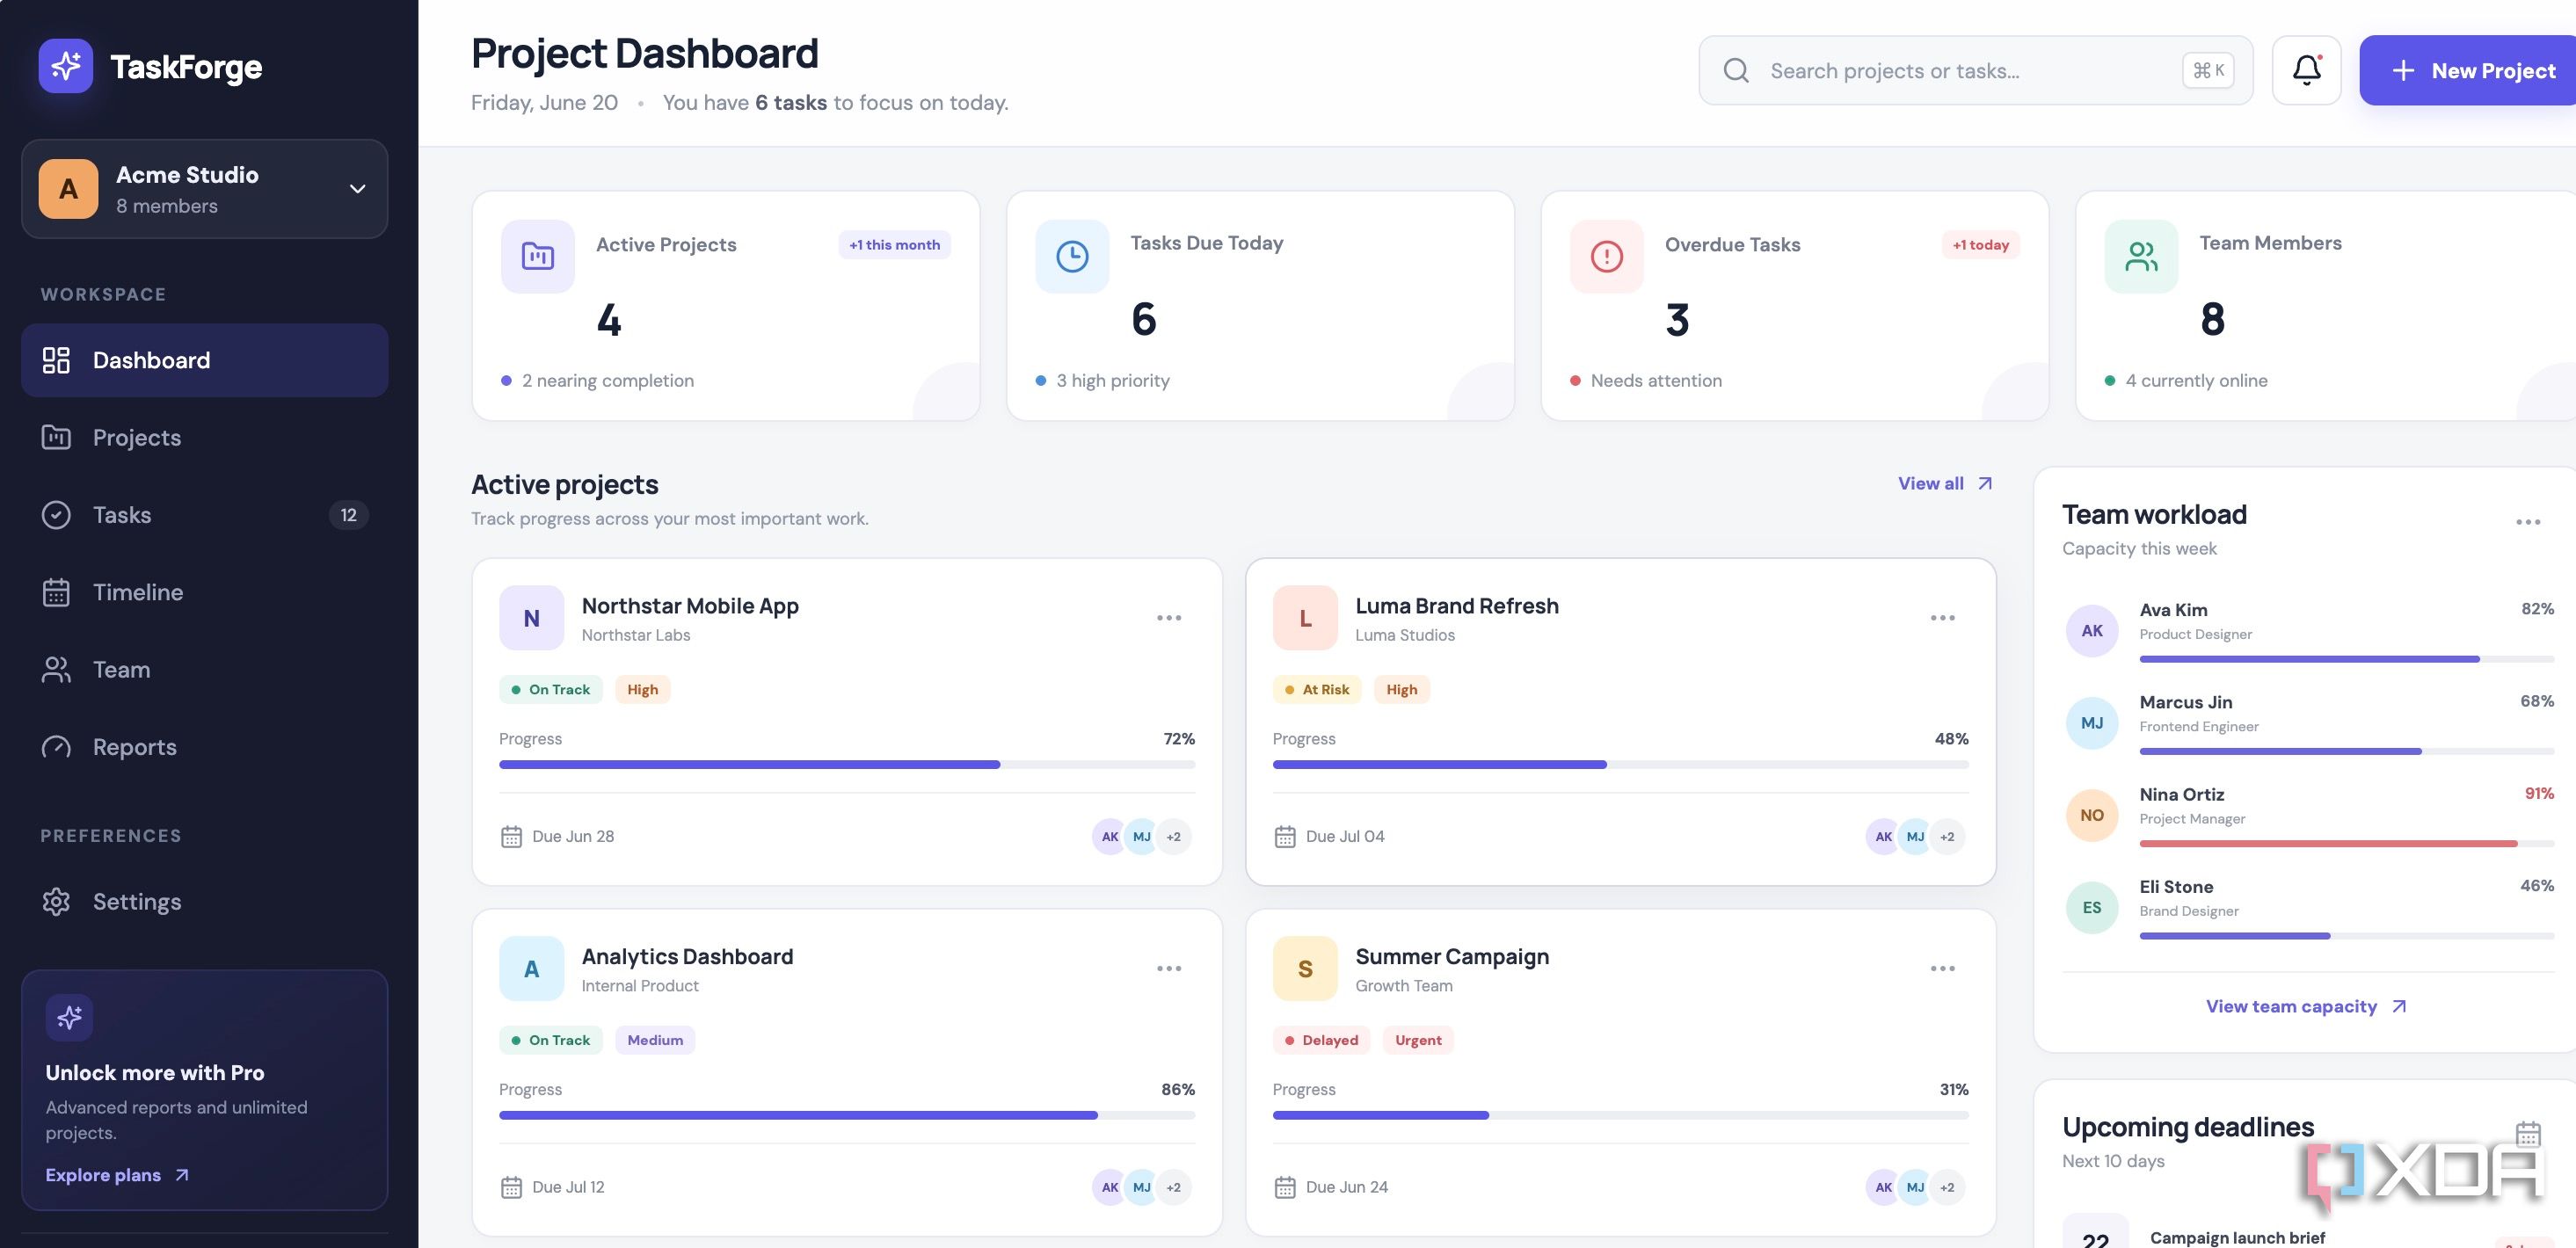Click Marcus Jin's MJ avatar in workload
This screenshot has width=2576, height=1248.
[2092, 723]
